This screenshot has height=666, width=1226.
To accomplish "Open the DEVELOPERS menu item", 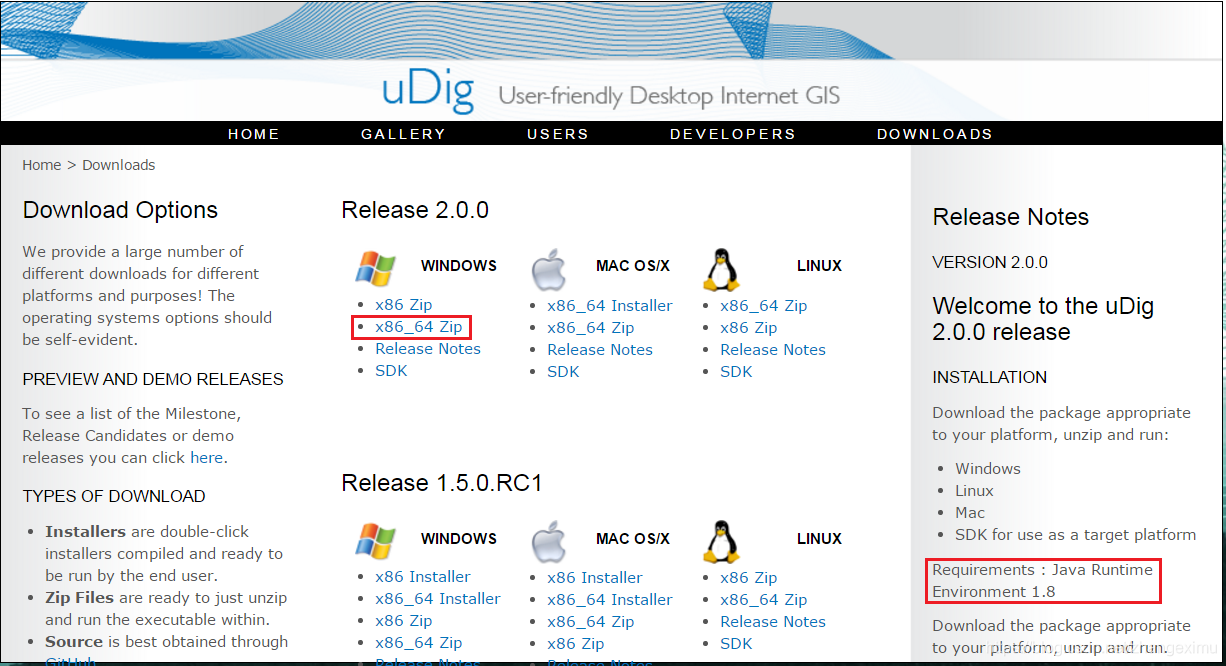I will [733, 134].
